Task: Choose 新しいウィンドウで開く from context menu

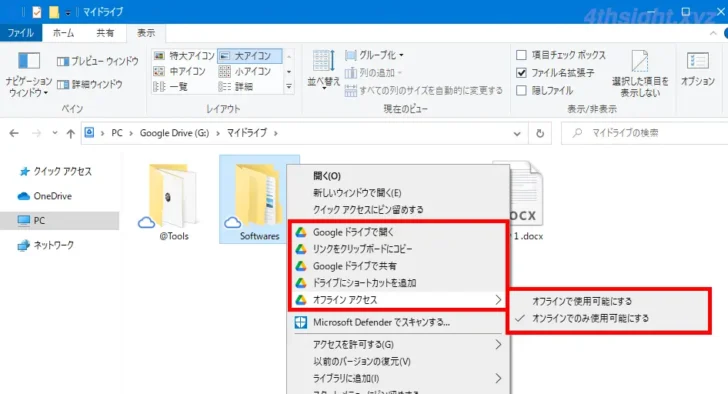Action: (x=398, y=193)
